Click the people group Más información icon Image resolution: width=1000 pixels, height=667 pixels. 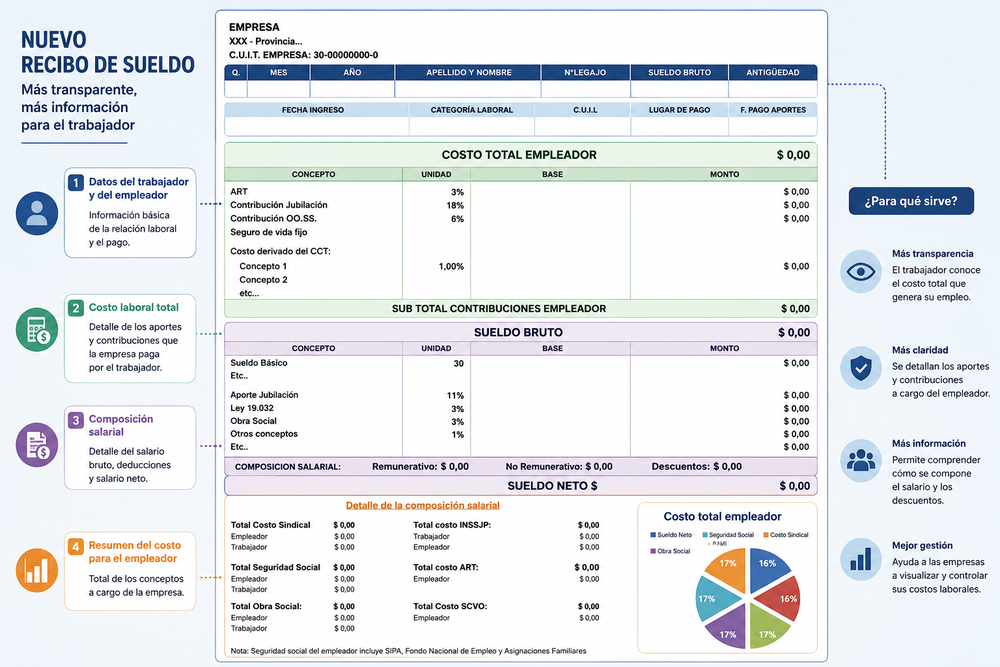[861, 460]
